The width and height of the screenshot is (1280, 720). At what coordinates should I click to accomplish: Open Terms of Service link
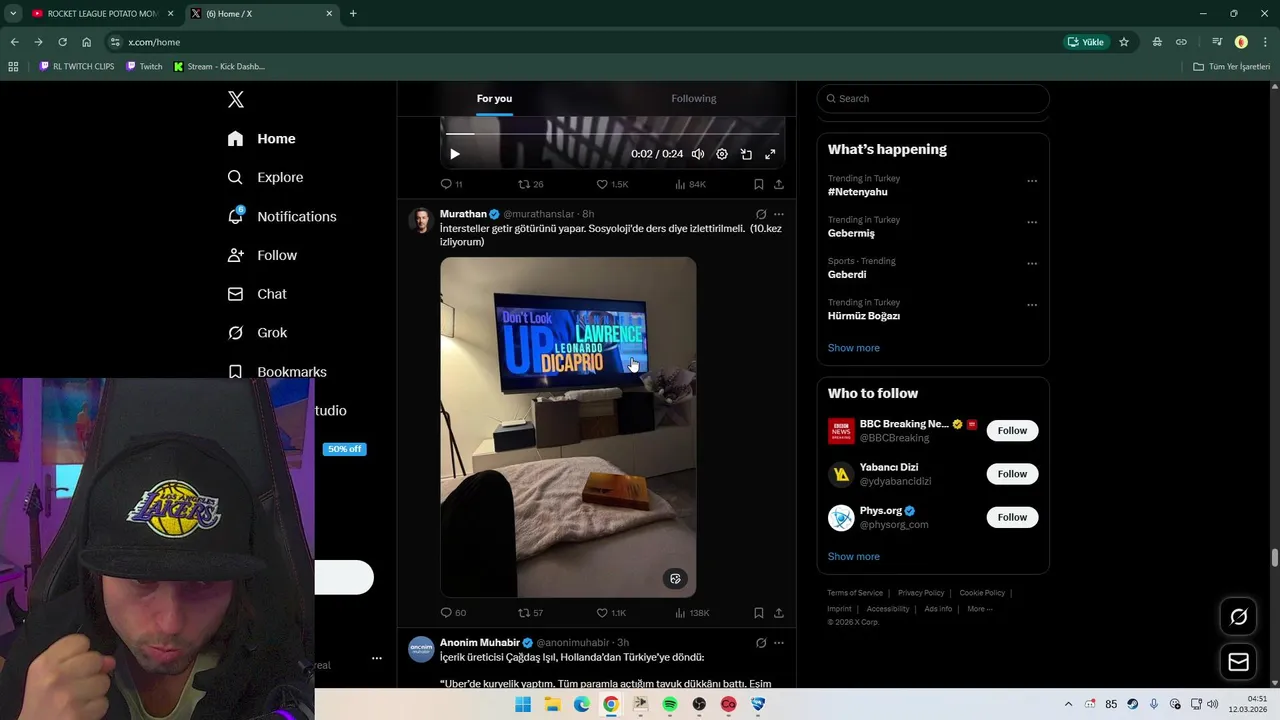click(855, 593)
